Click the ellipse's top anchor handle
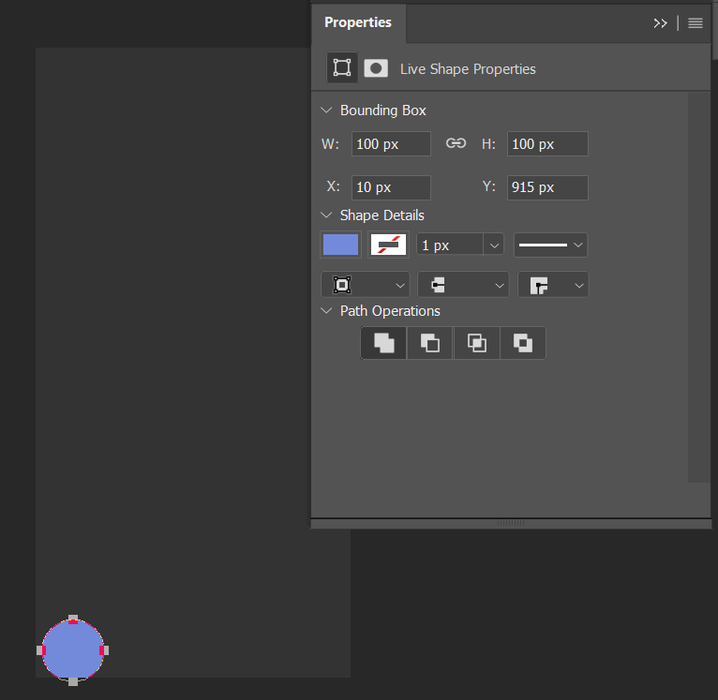The image size is (718, 700). [73, 619]
